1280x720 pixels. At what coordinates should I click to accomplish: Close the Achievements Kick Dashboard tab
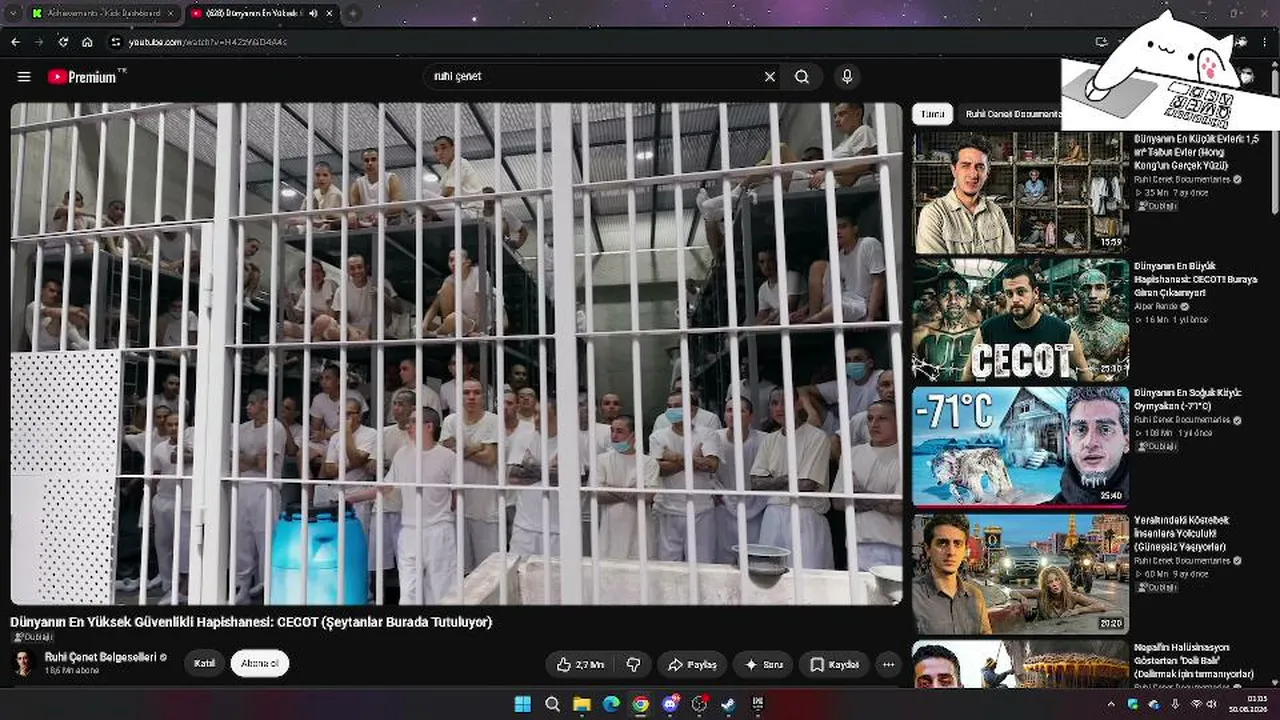170,13
